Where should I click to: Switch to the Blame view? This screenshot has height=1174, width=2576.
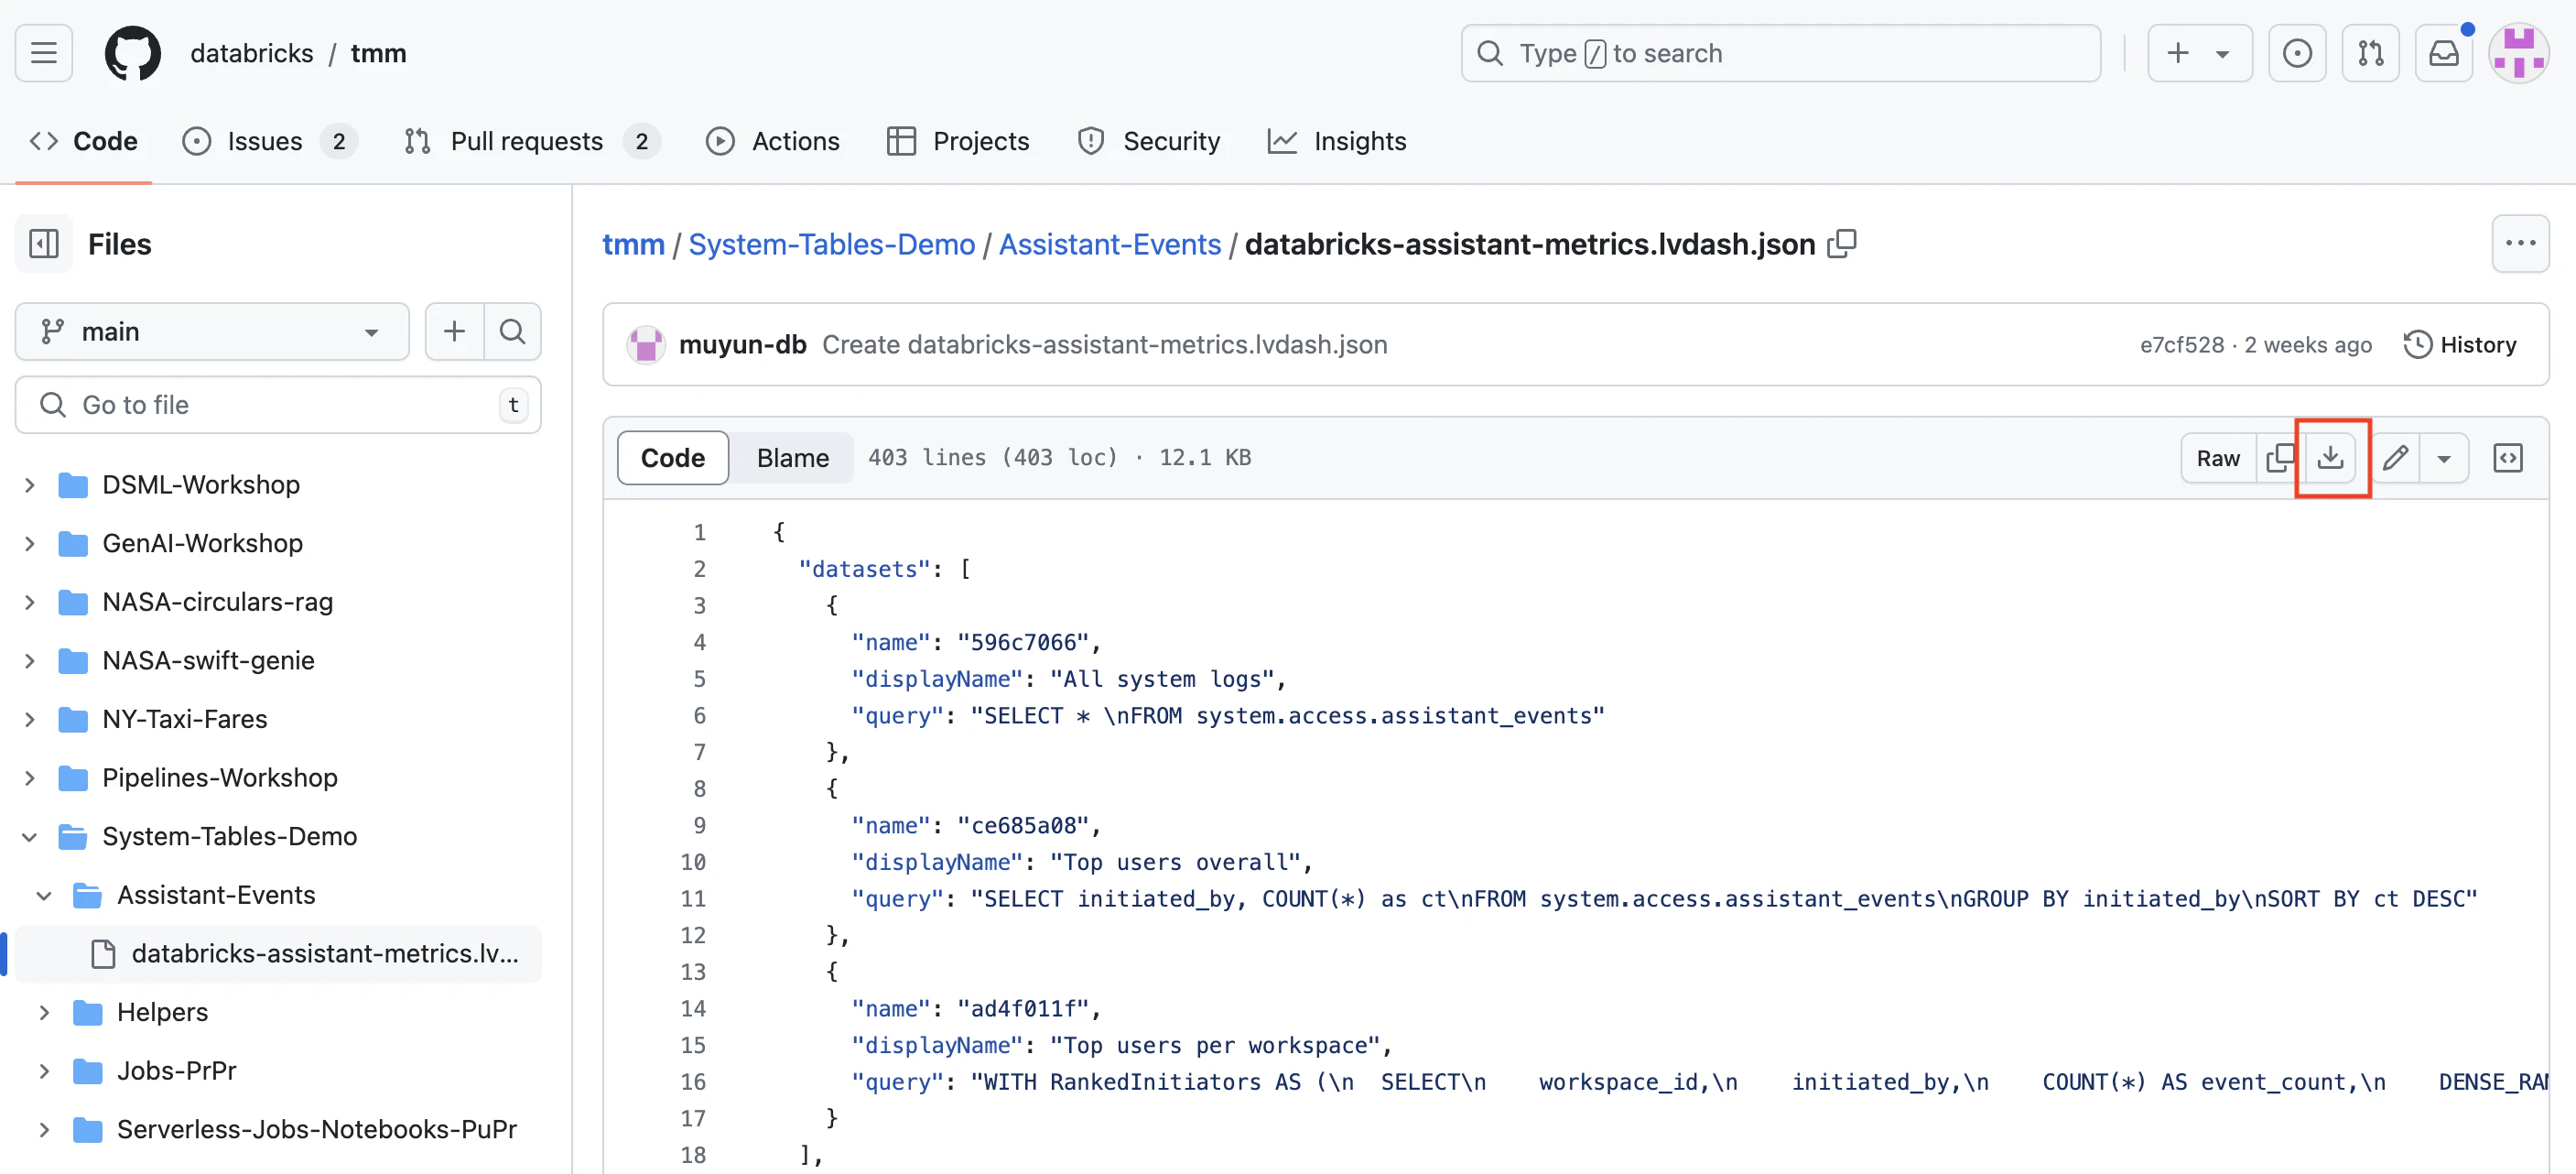click(x=792, y=458)
